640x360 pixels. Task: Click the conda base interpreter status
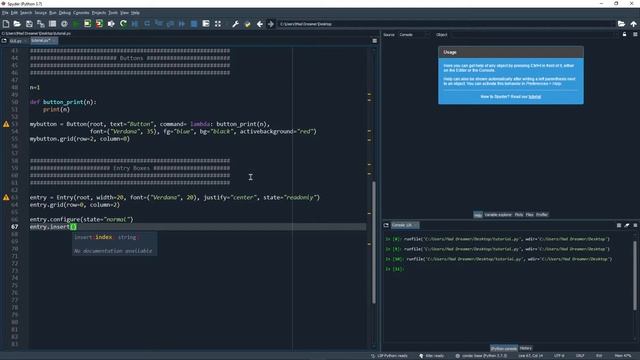pos(481,356)
